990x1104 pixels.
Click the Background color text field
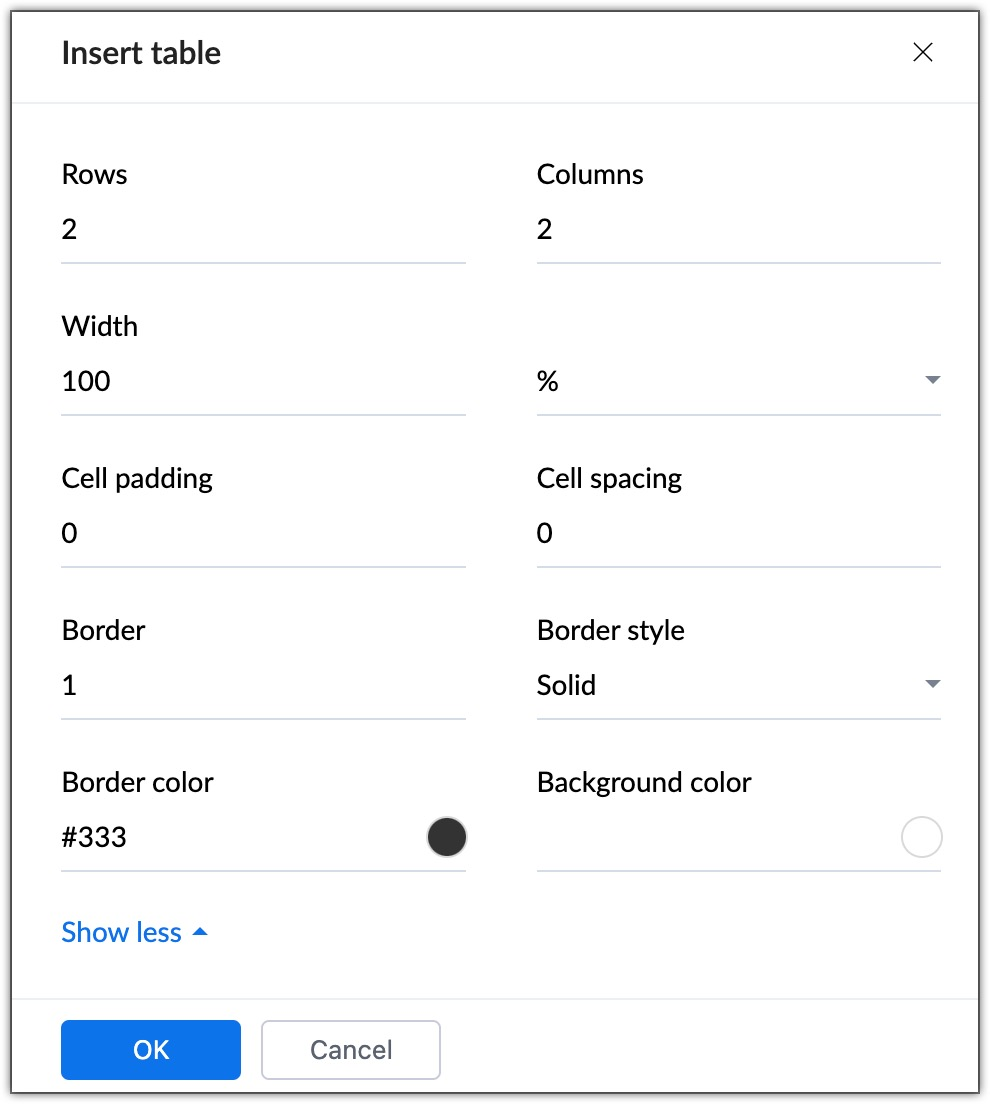[x=715, y=838]
